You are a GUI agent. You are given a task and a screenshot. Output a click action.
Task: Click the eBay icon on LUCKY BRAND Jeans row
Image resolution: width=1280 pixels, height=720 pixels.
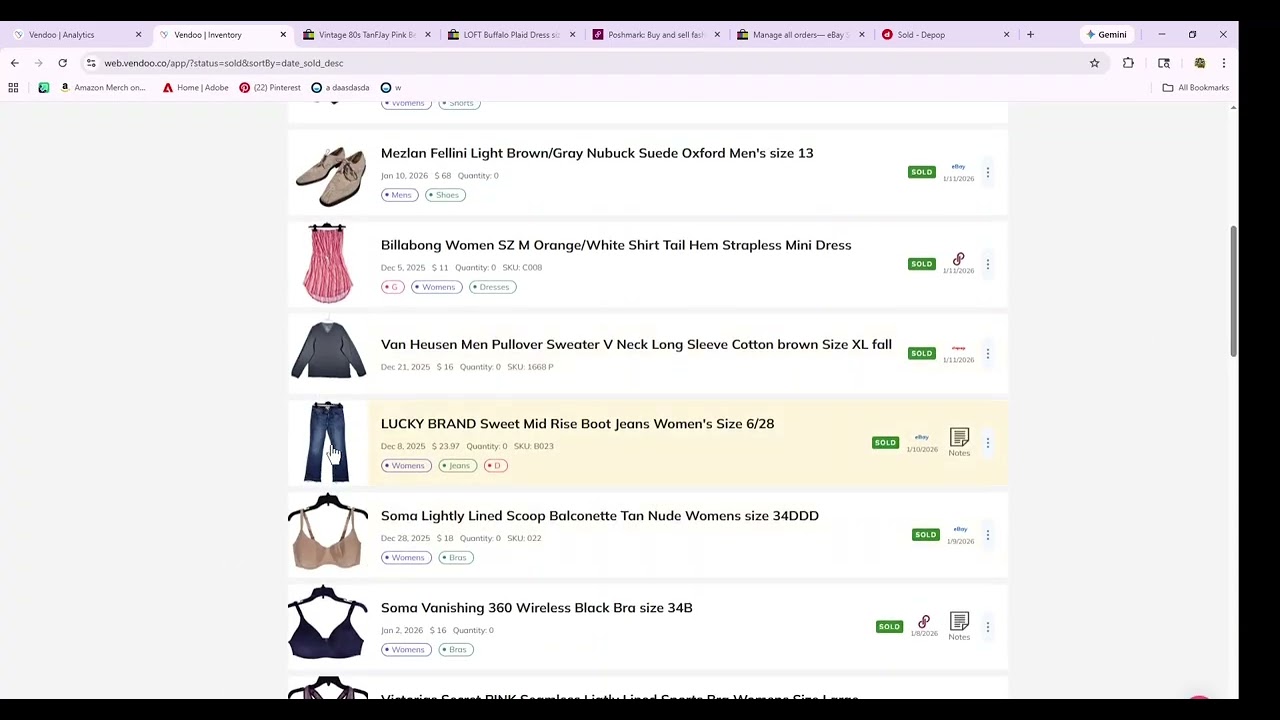922,437
